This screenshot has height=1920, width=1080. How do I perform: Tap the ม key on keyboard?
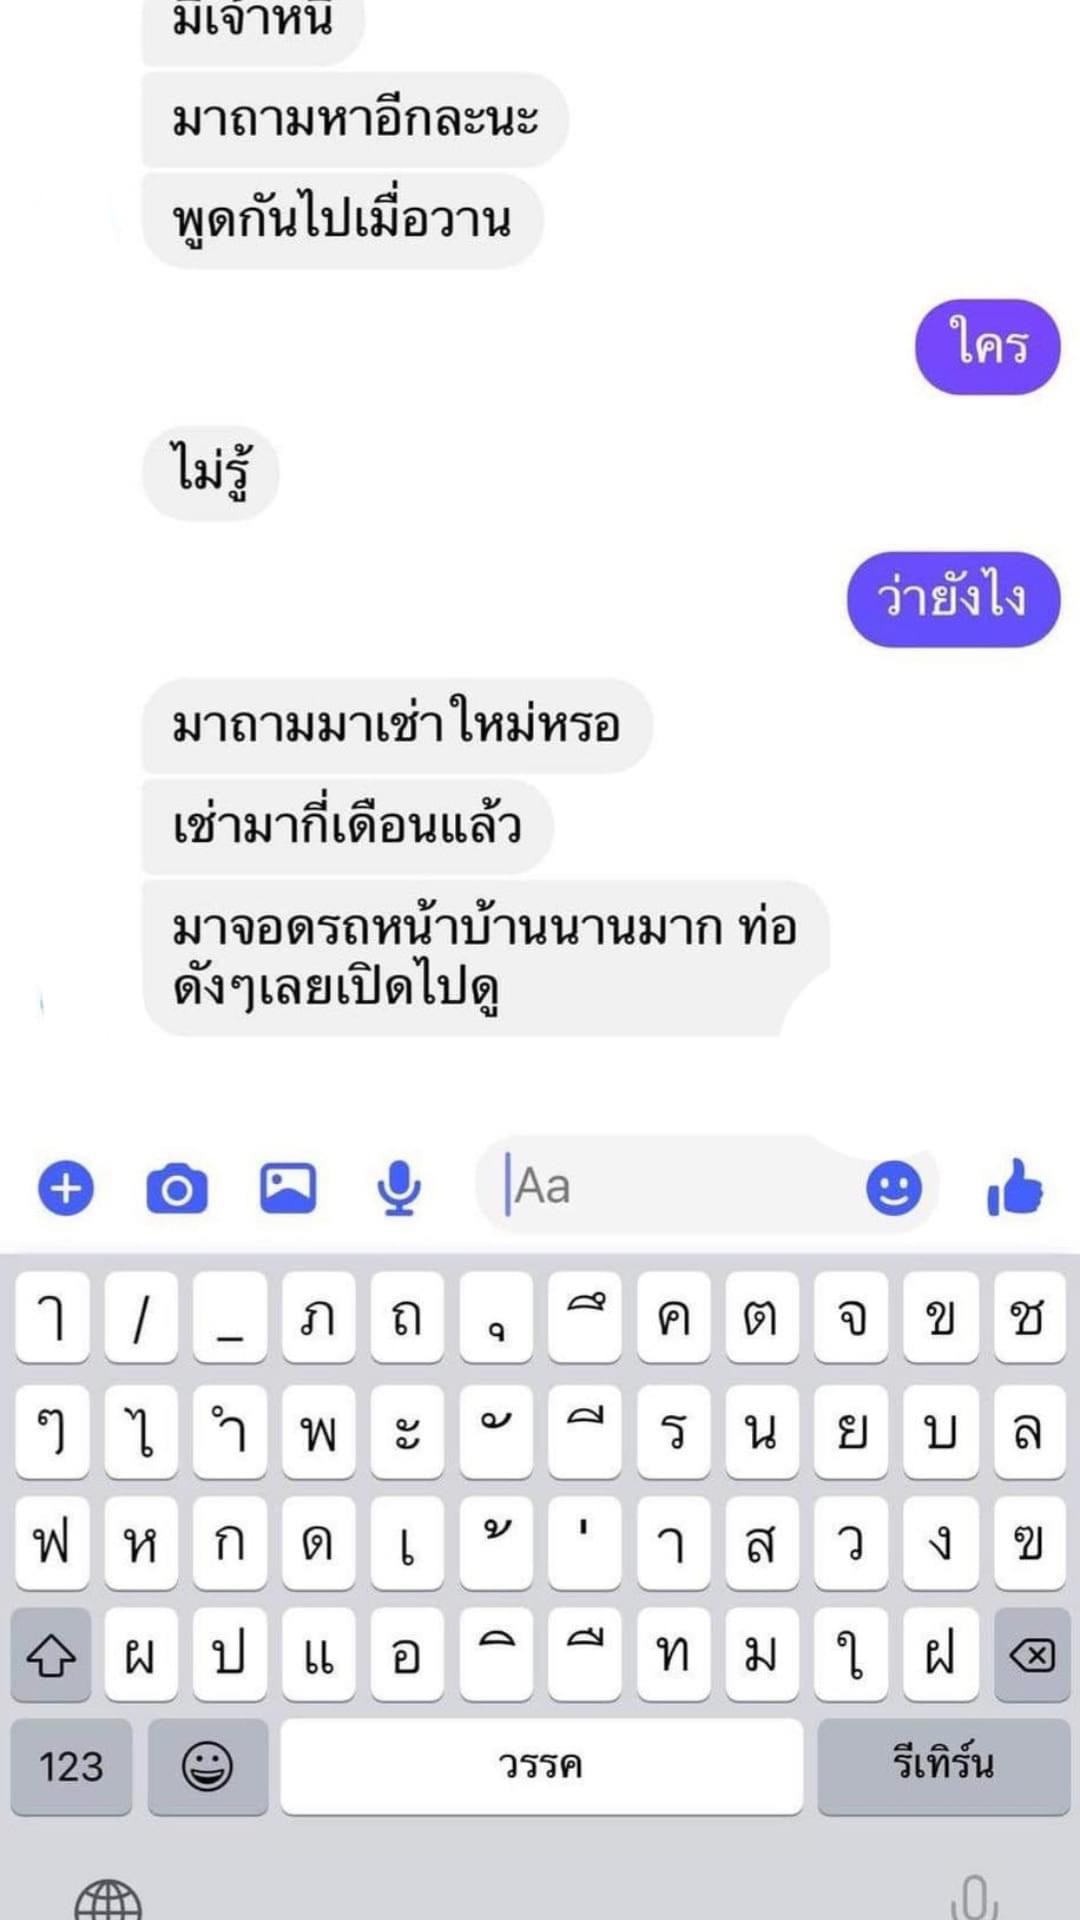click(762, 1656)
